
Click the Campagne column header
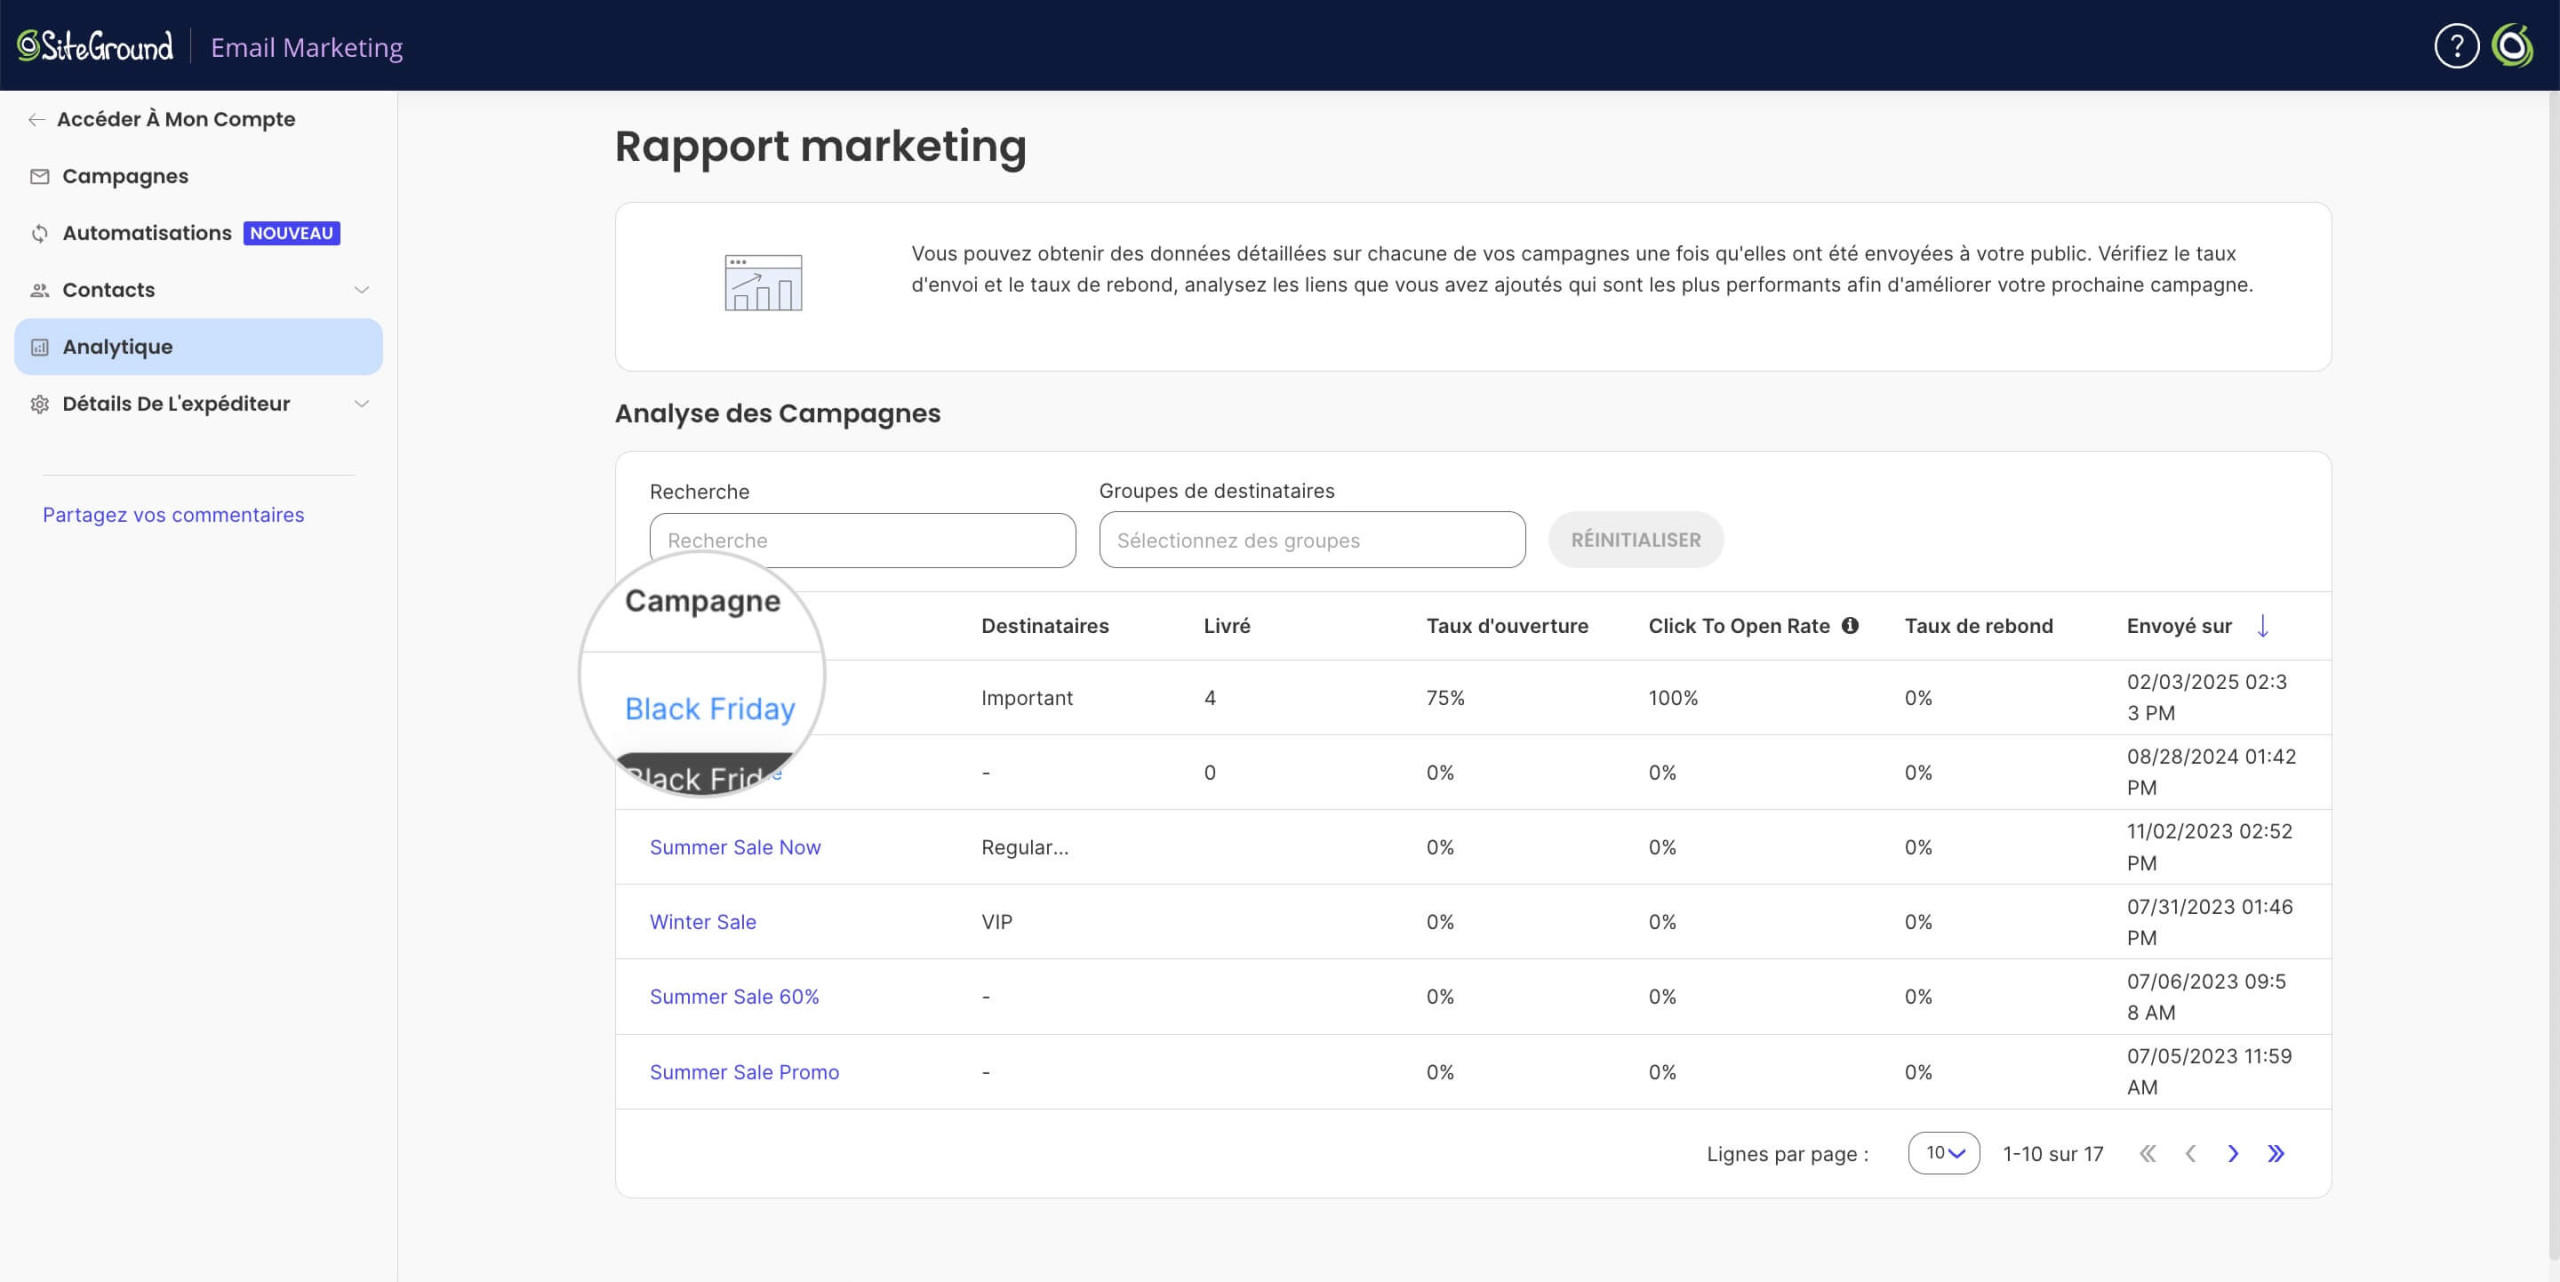703,601
